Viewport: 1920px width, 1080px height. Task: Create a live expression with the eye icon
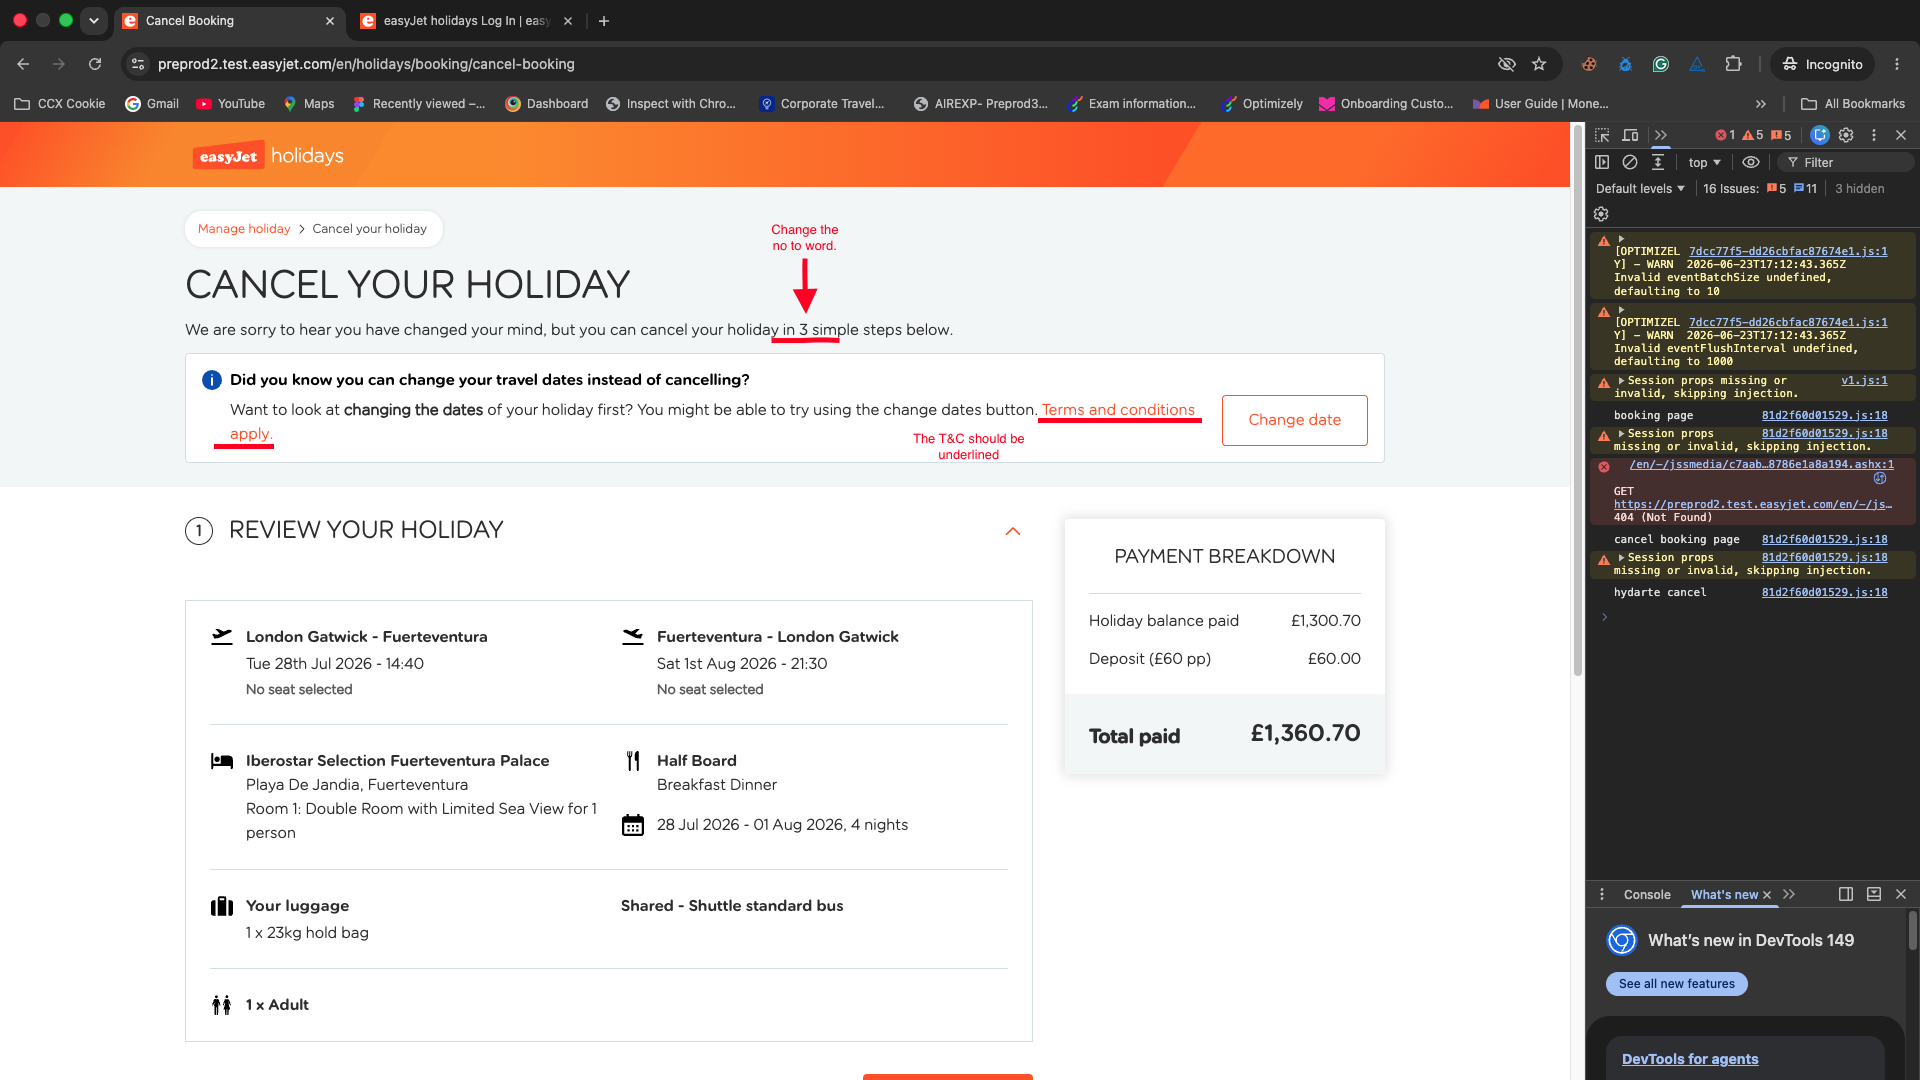point(1750,162)
